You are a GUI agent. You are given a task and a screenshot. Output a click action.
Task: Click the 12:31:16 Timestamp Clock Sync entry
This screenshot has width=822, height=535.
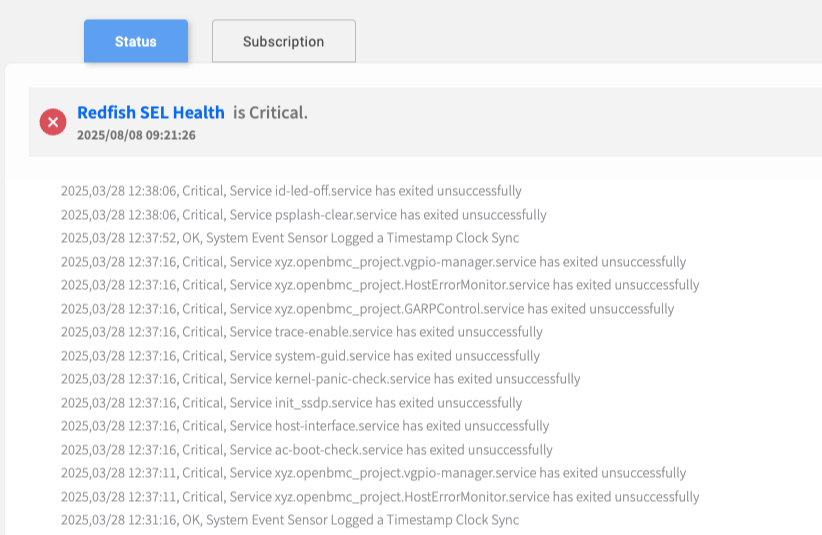pyautogui.click(x=290, y=520)
